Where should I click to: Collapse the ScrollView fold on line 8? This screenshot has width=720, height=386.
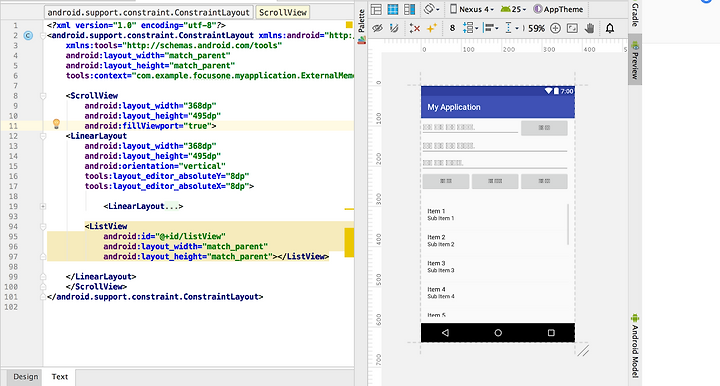click(x=43, y=96)
